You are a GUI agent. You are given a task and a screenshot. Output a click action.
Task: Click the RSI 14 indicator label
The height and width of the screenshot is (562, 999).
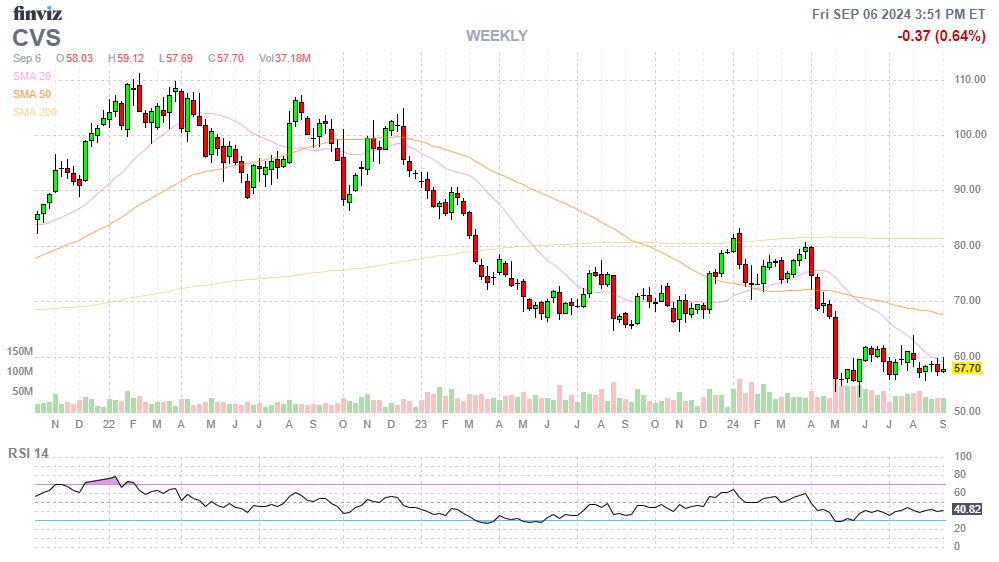pos(28,453)
